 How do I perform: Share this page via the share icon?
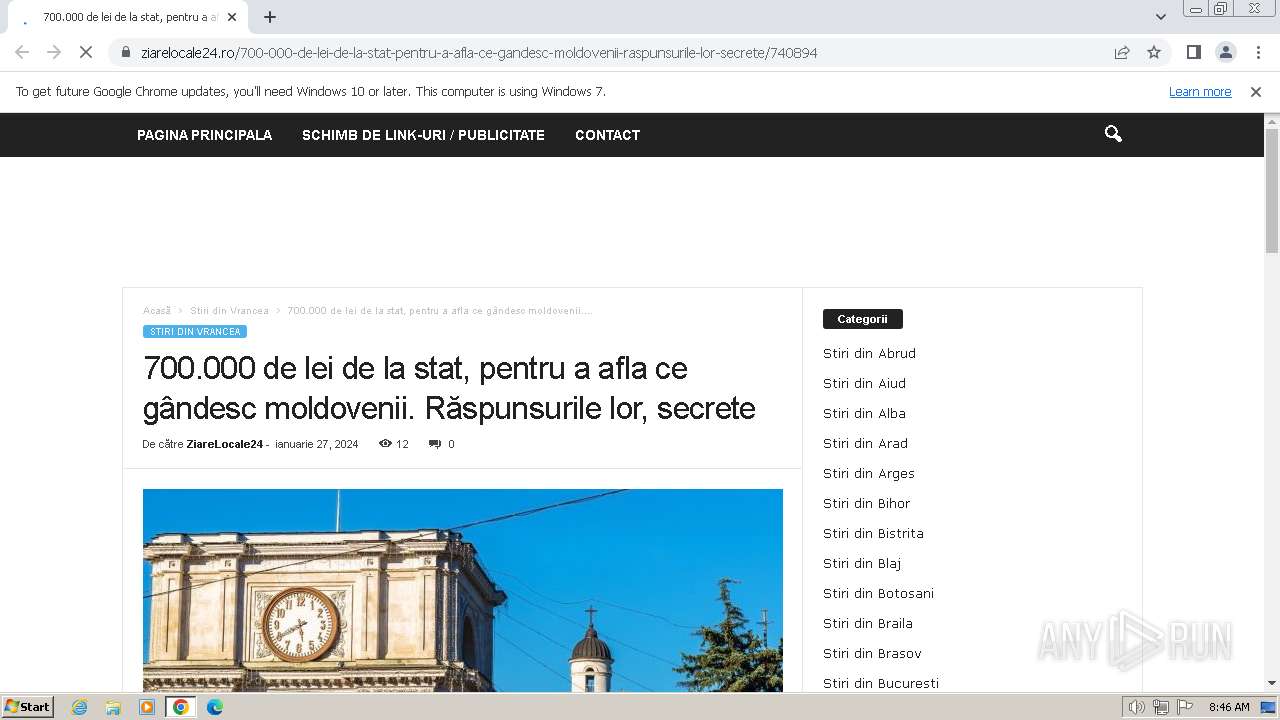point(1122,52)
